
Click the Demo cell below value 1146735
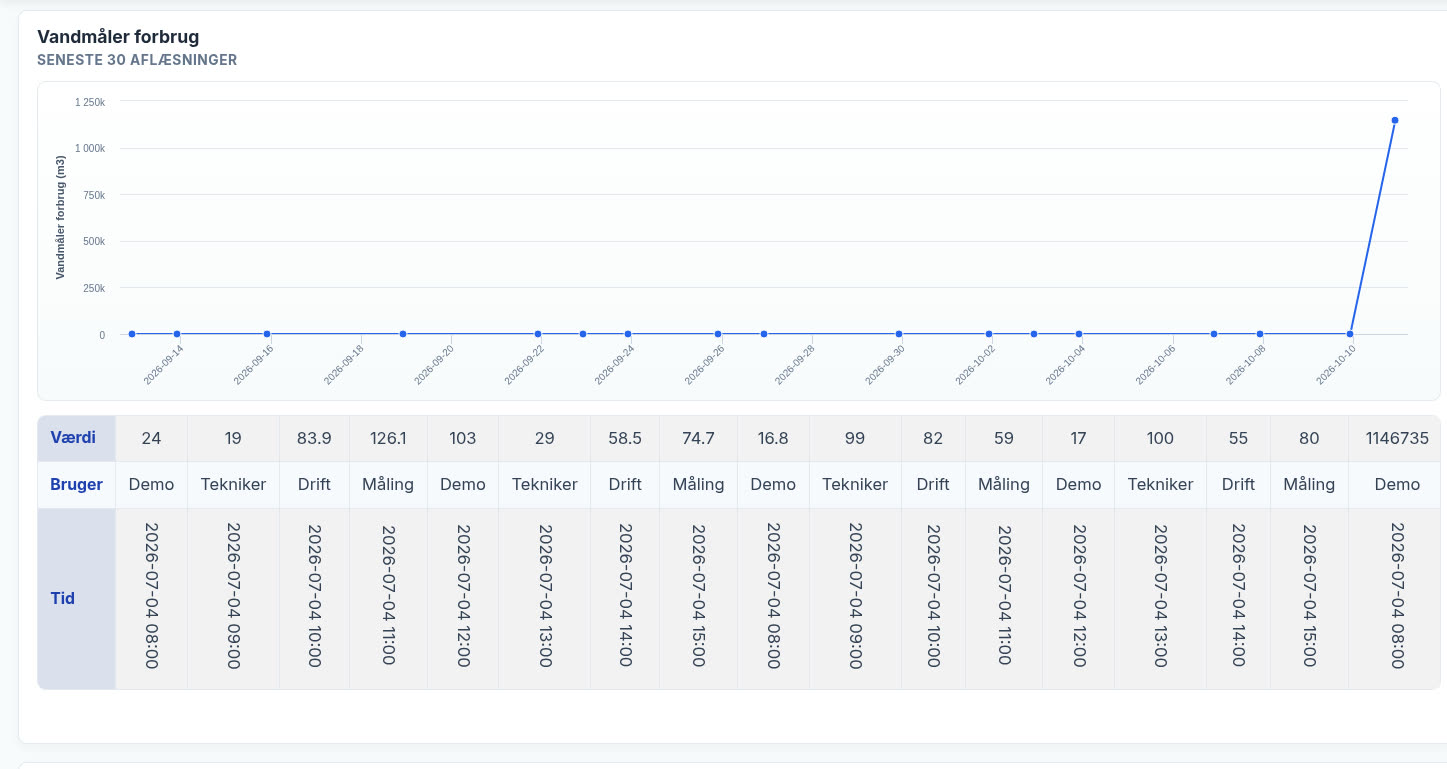click(1397, 484)
